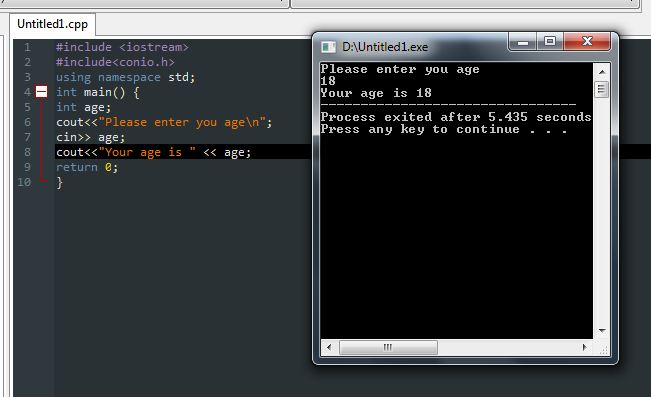Screen dimensions: 651x397
Task: Click the 'return 0;' code line
Action: pos(87,167)
